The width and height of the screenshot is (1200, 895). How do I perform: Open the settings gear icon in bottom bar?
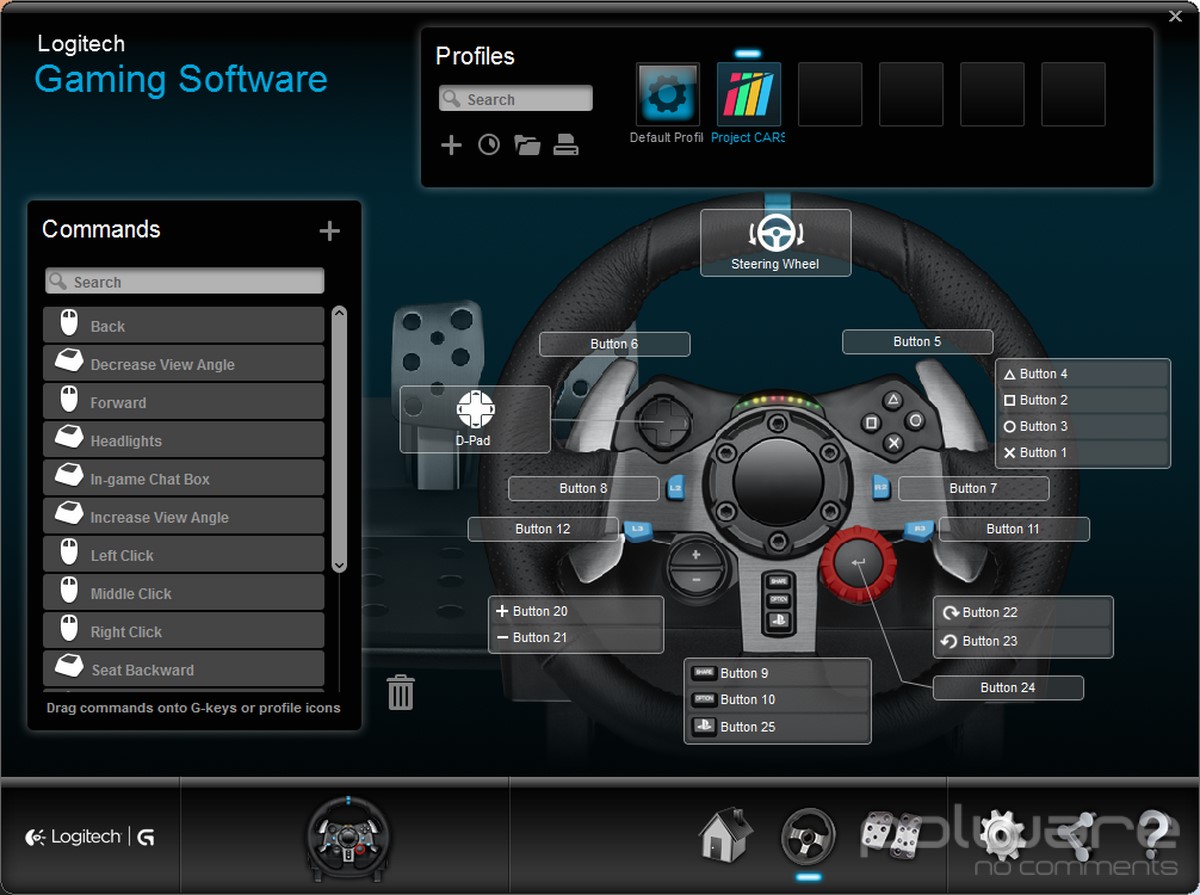tap(1000, 835)
